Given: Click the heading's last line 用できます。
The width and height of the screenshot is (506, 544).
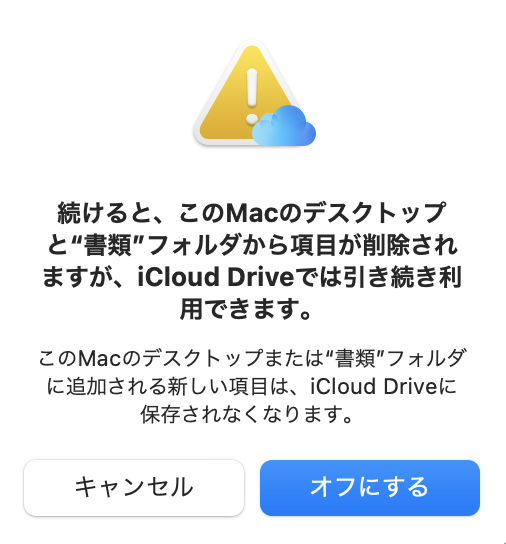Looking at the screenshot, I should 246,309.
